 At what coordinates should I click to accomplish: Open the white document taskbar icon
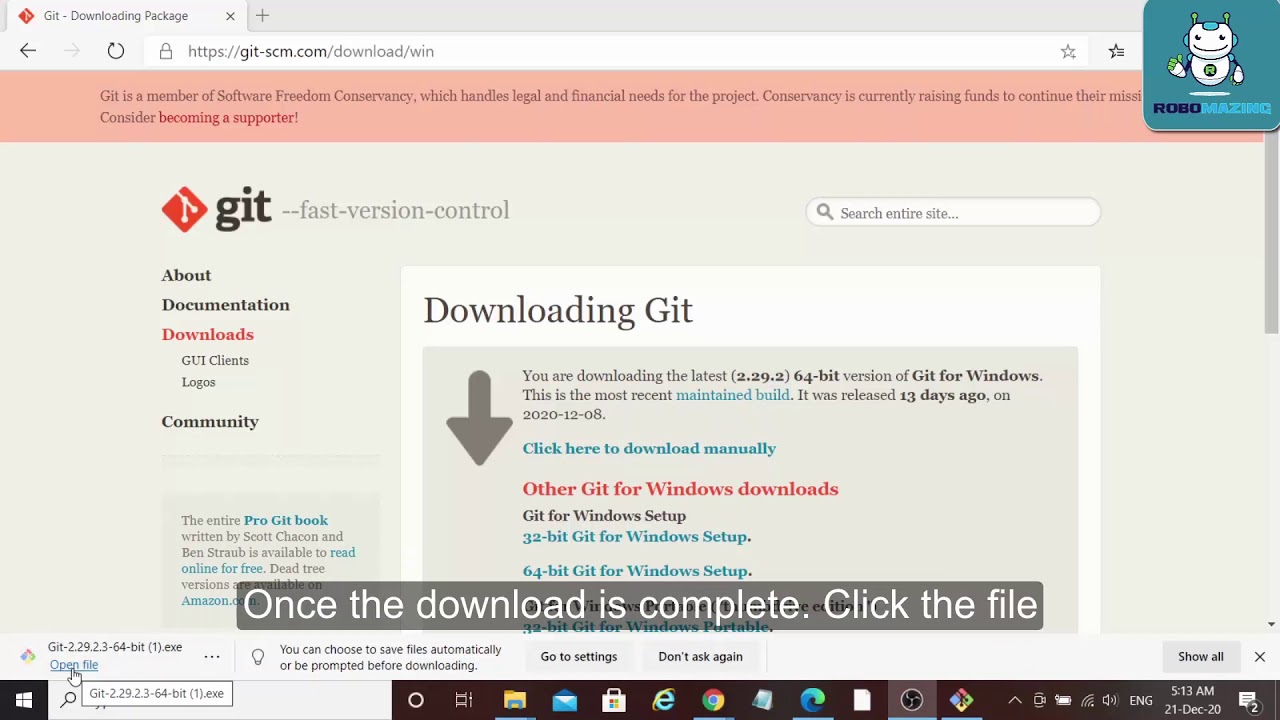862,700
